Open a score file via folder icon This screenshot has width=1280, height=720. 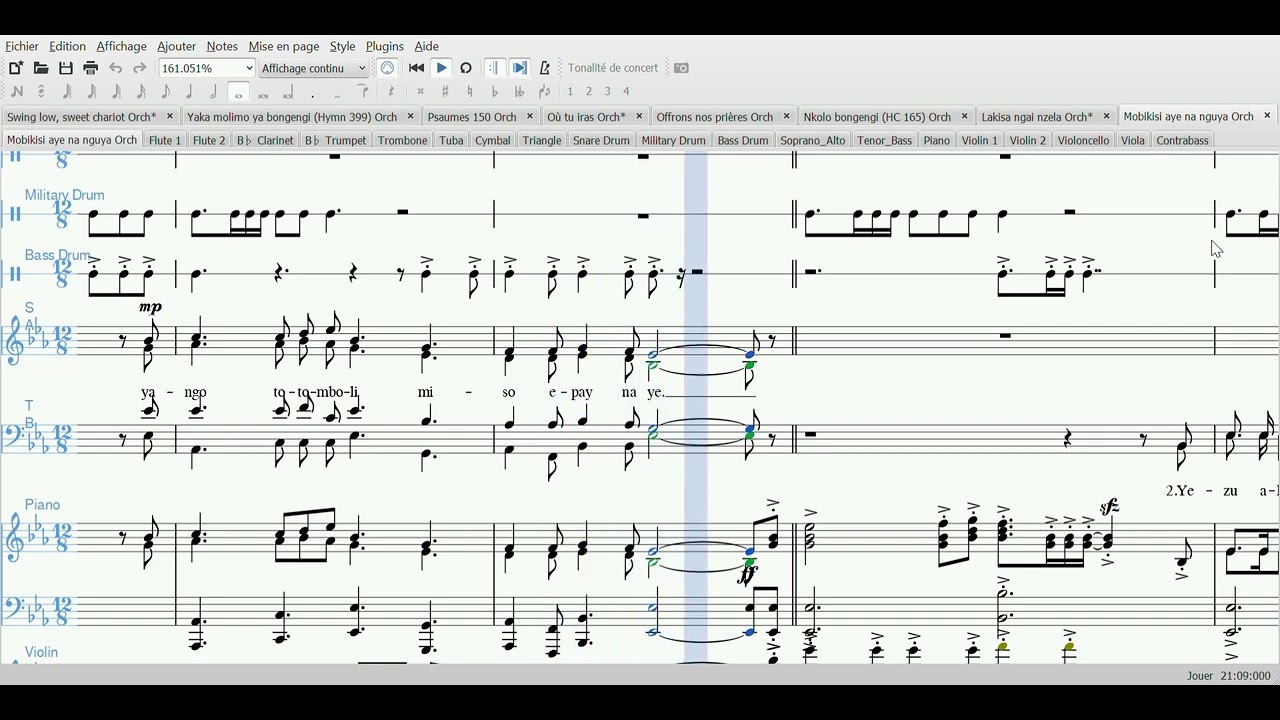(41, 68)
